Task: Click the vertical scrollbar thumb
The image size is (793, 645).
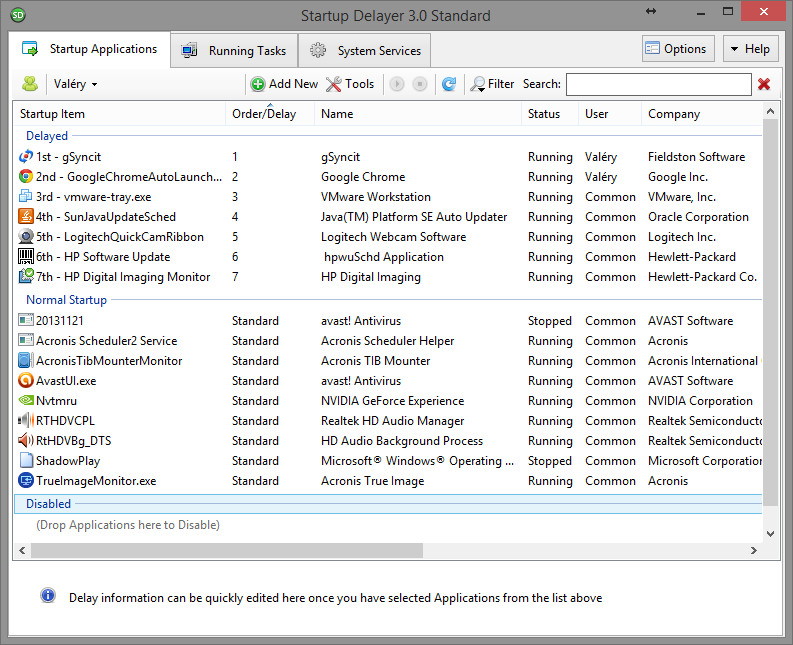Action: (770, 313)
